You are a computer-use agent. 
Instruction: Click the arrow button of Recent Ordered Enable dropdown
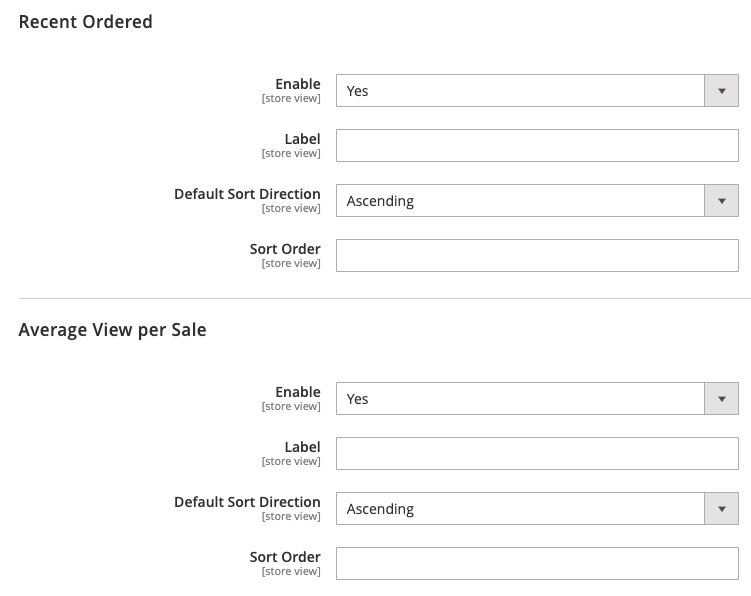click(721, 91)
